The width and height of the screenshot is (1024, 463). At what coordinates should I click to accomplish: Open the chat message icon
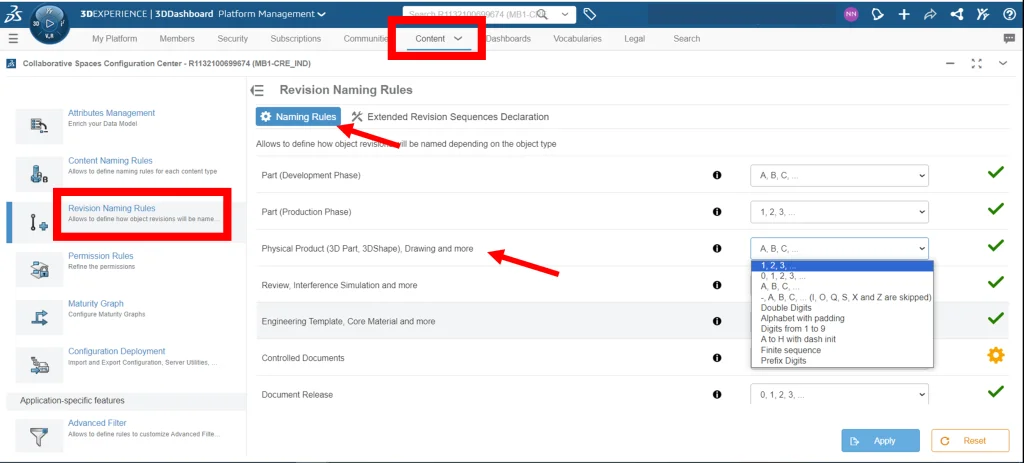(1009, 39)
